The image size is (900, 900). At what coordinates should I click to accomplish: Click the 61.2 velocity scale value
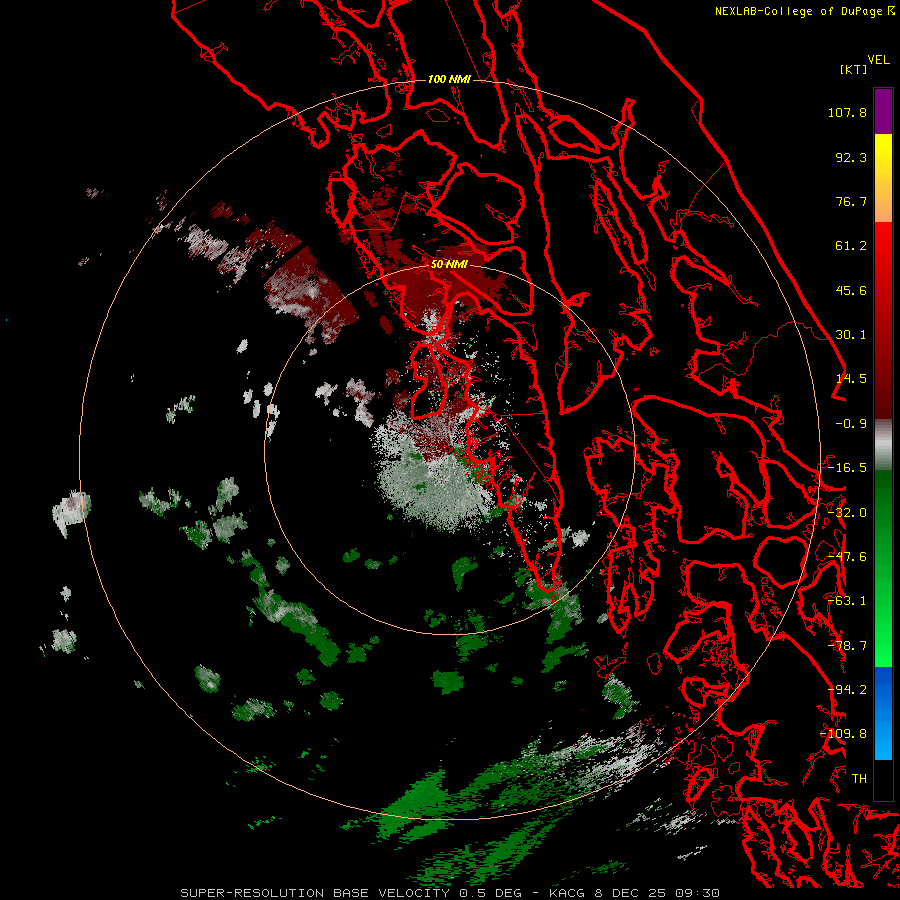click(x=851, y=246)
